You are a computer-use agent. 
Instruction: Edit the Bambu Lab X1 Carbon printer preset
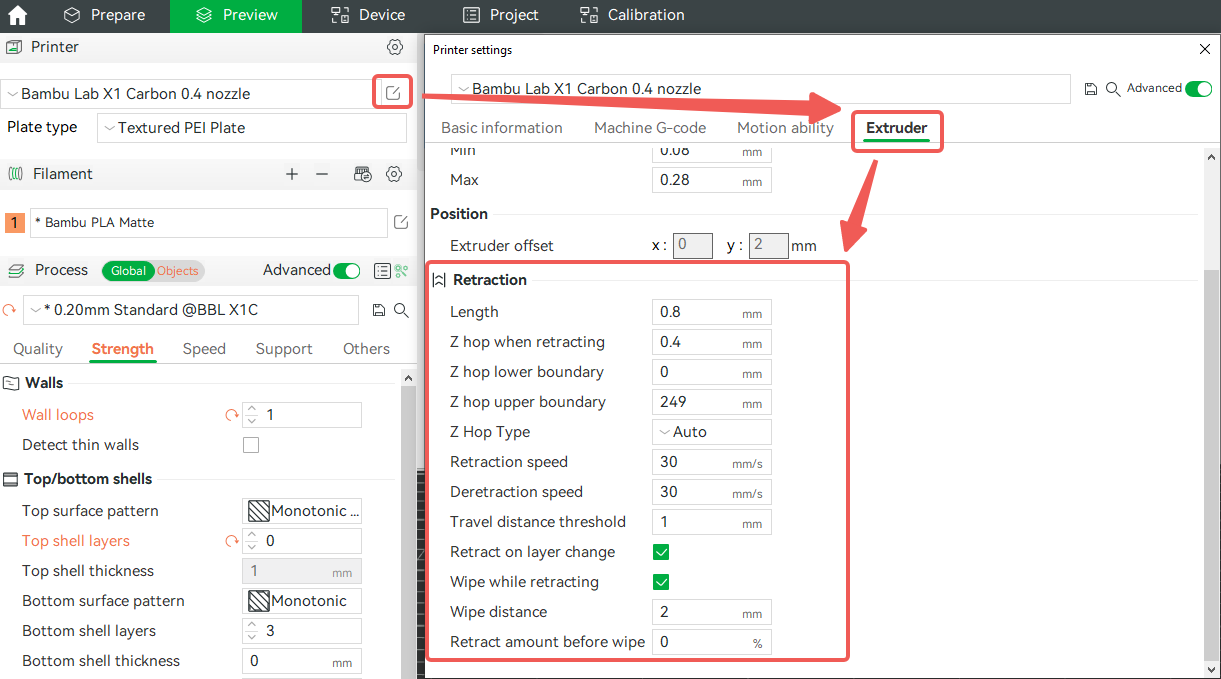click(393, 93)
